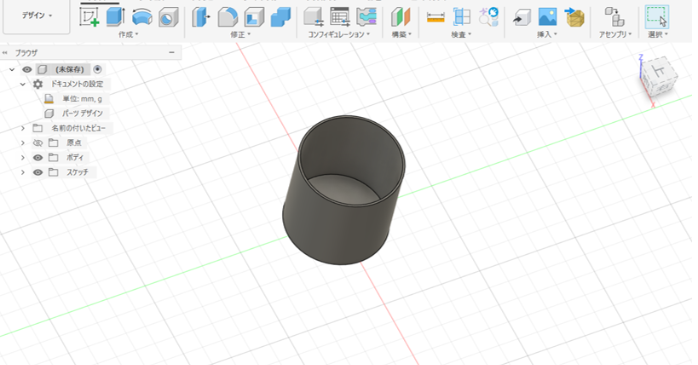Open the configuration table icon
This screenshot has height=365, width=698.
(x=340, y=17)
